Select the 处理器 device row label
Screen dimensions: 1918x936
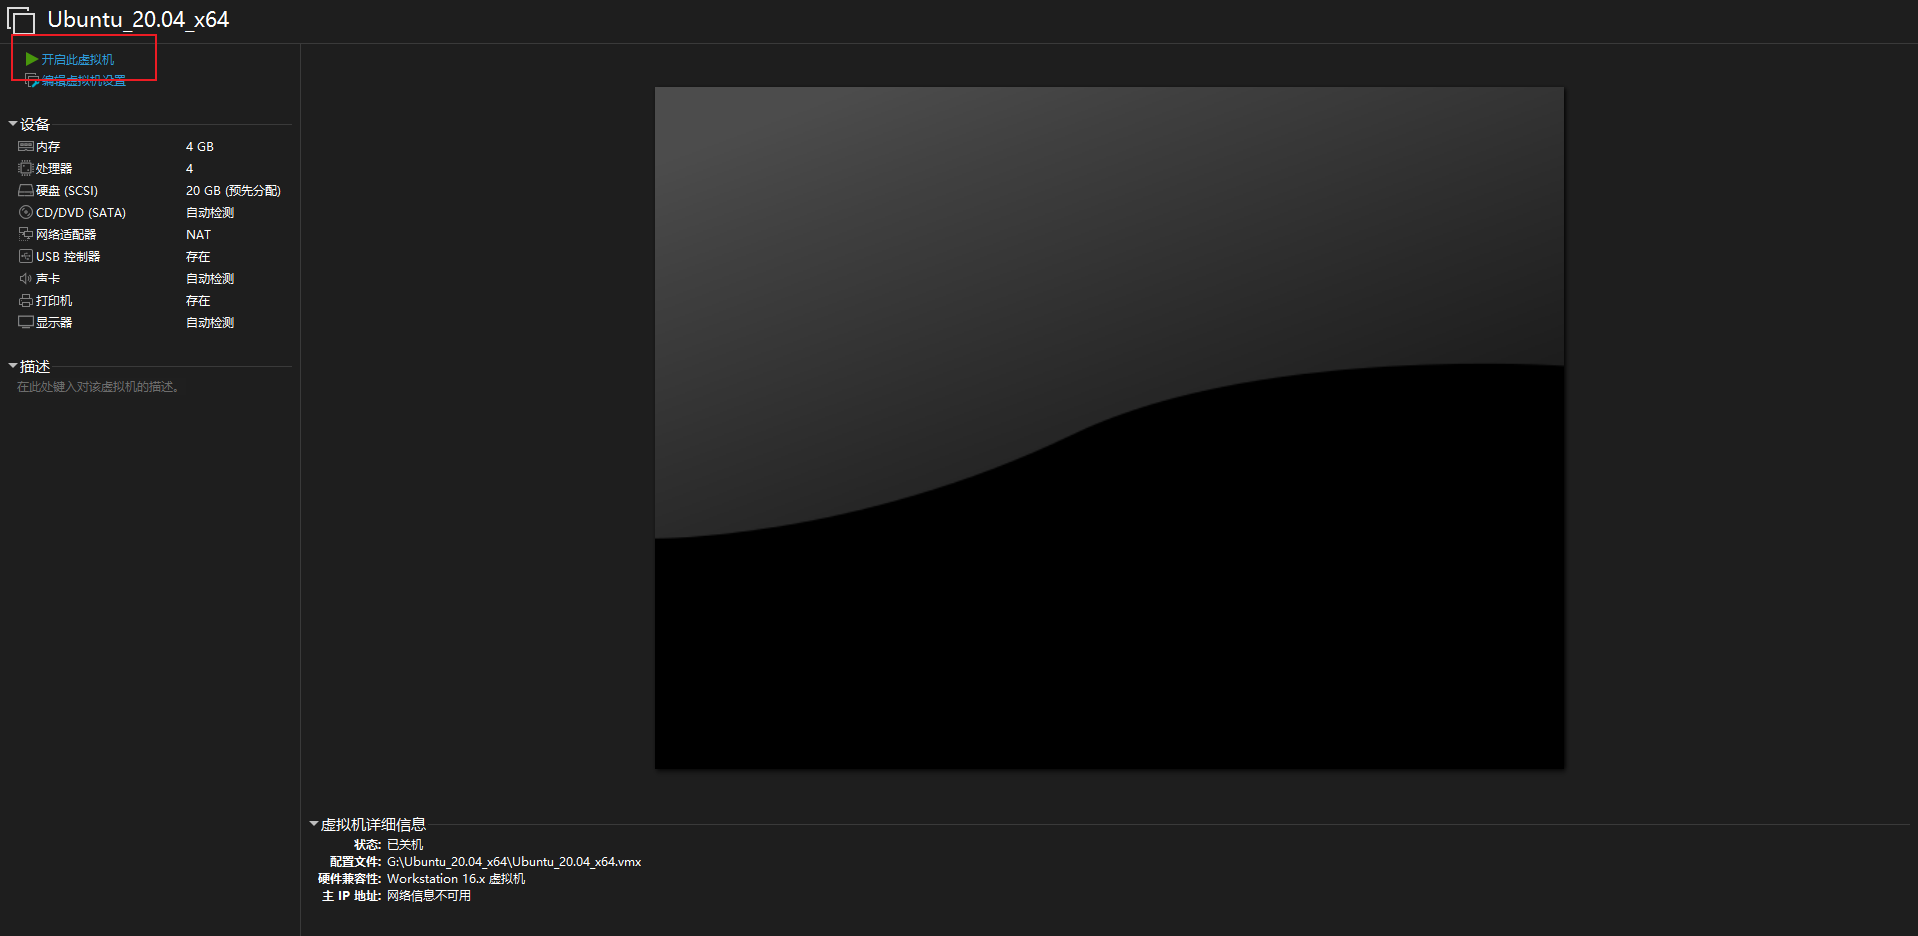[x=54, y=169]
